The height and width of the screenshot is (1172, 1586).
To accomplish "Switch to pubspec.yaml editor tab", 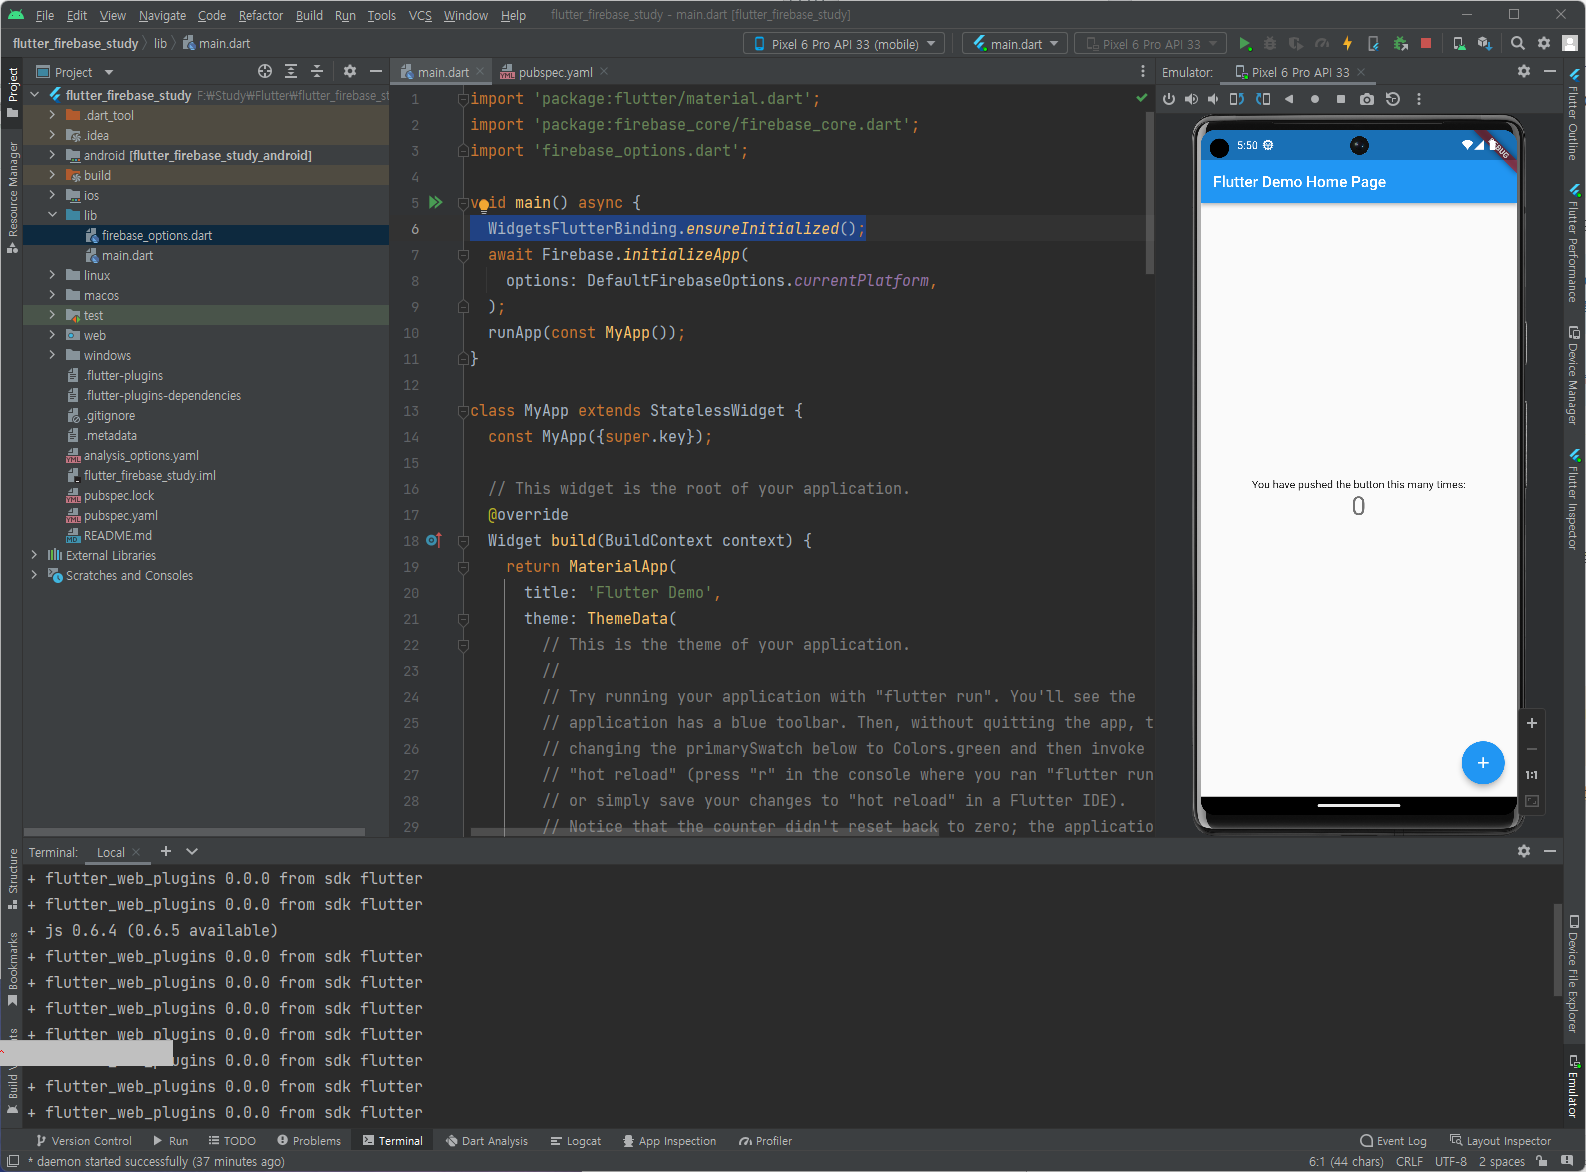I will (555, 72).
